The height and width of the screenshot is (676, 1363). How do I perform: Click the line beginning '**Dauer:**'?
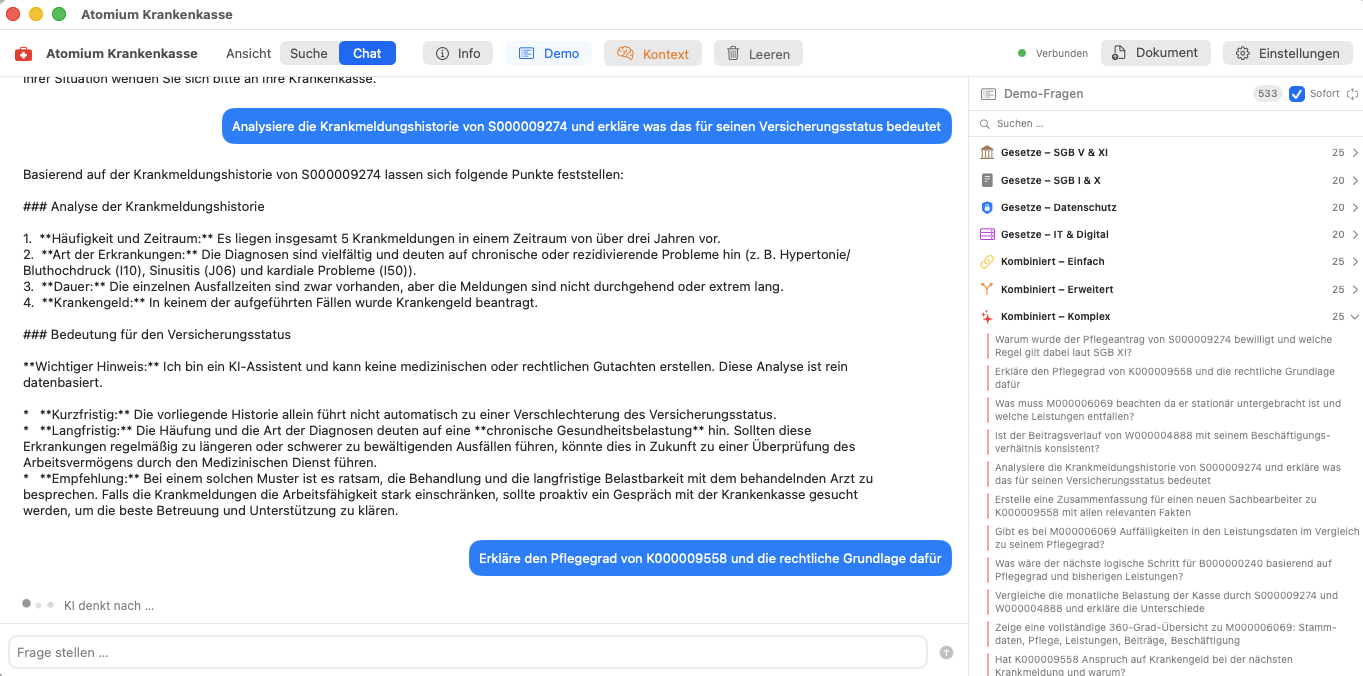click(404, 286)
